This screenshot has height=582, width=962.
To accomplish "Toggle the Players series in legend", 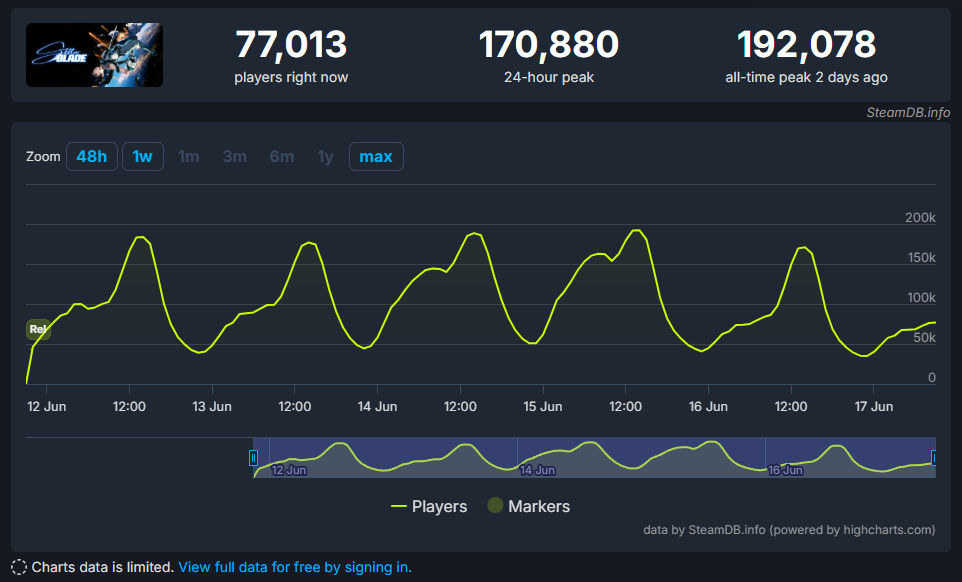I will [x=429, y=506].
